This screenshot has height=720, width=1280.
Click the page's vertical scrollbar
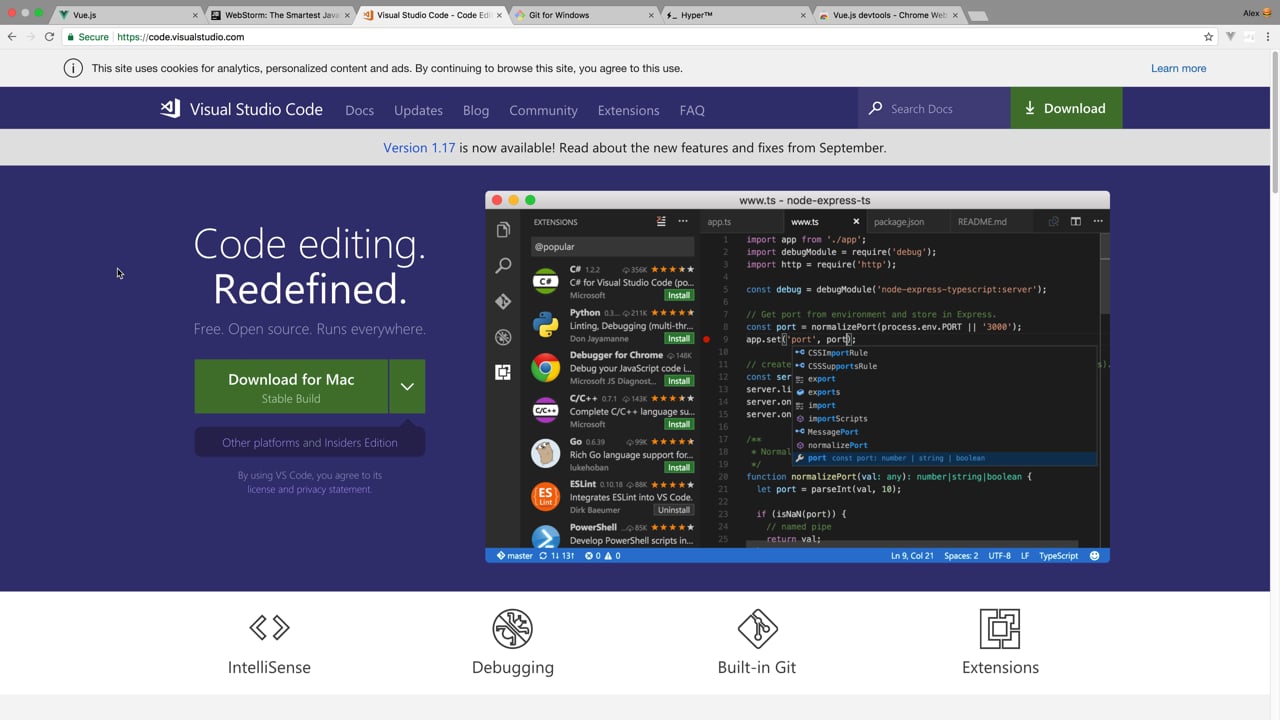pyautogui.click(x=1274, y=123)
